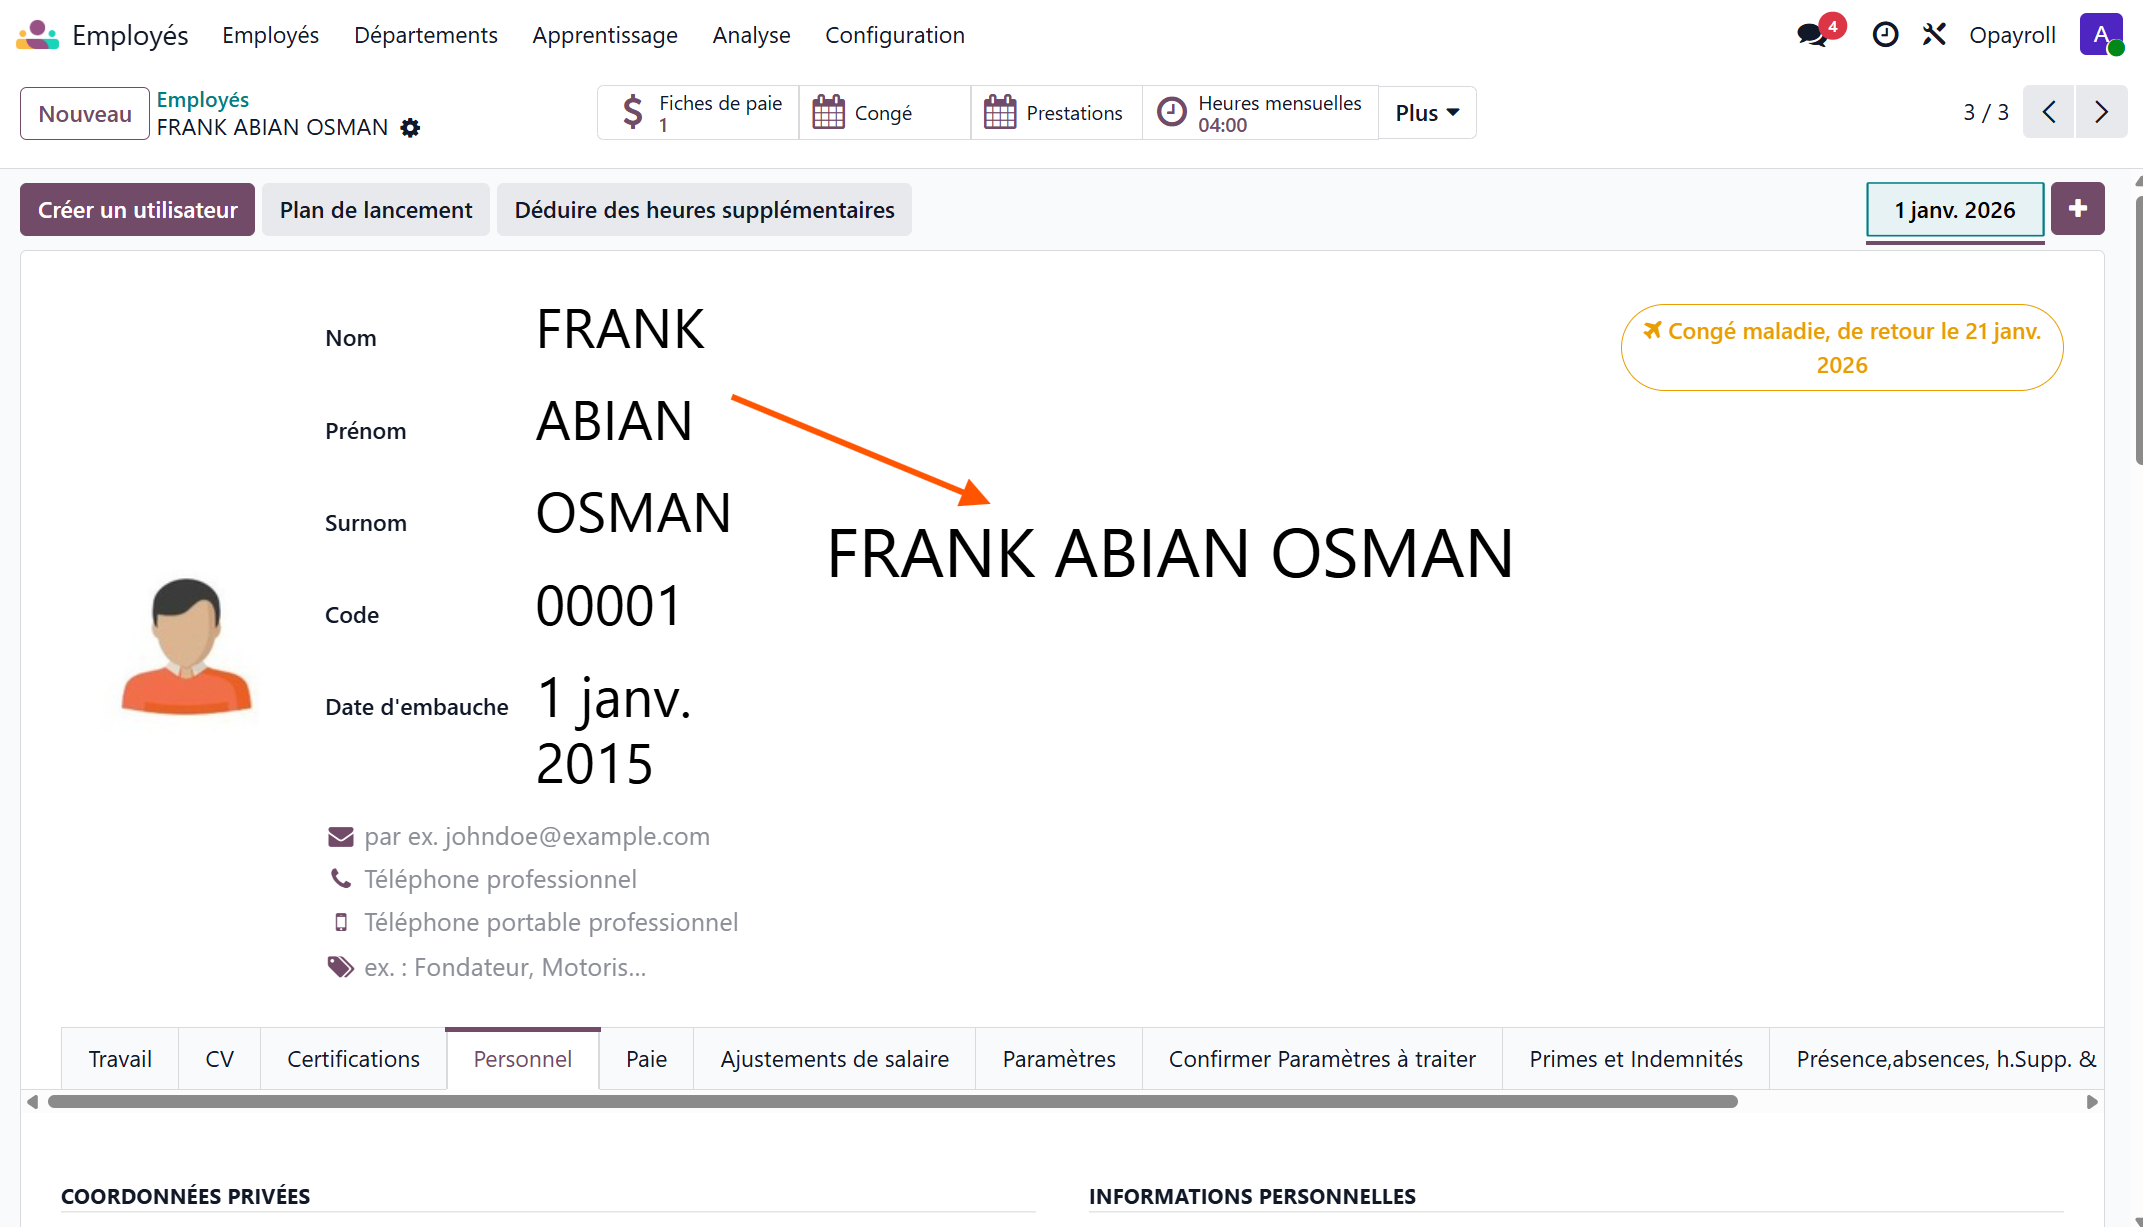Click the tags icon next to Fondateur placeholder
This screenshot has width=2143, height=1227.
[x=340, y=966]
